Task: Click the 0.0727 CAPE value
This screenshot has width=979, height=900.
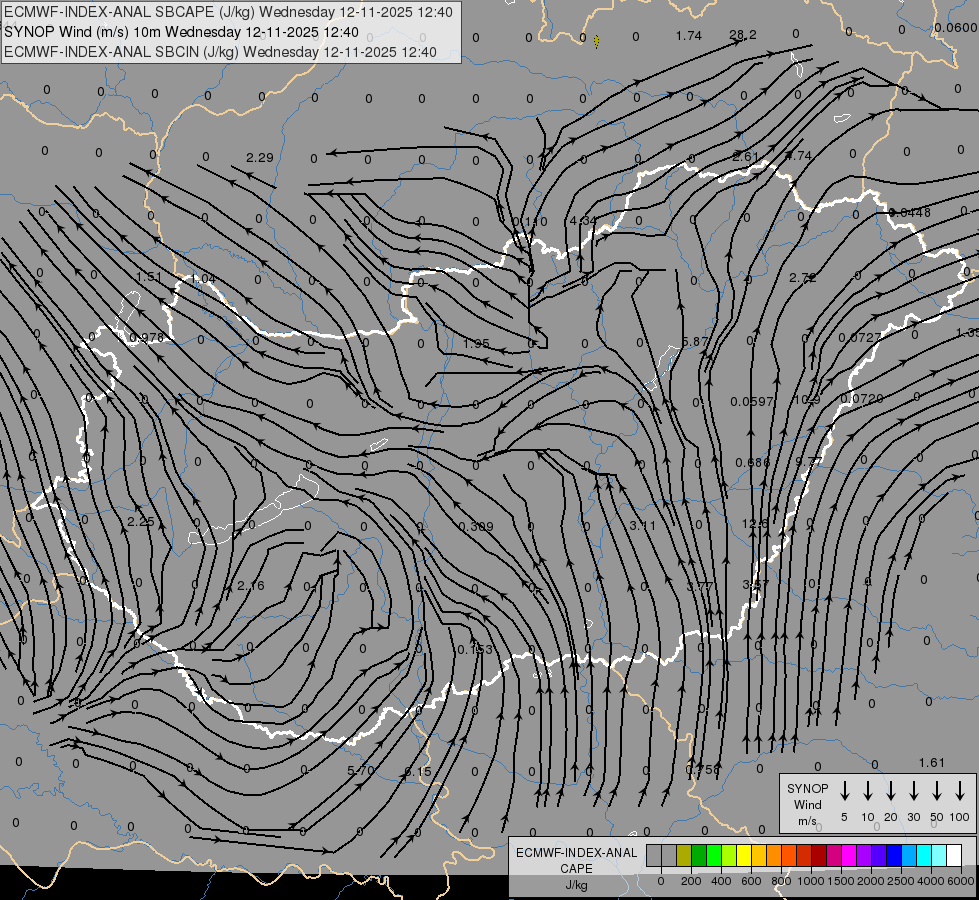Action: (860, 337)
